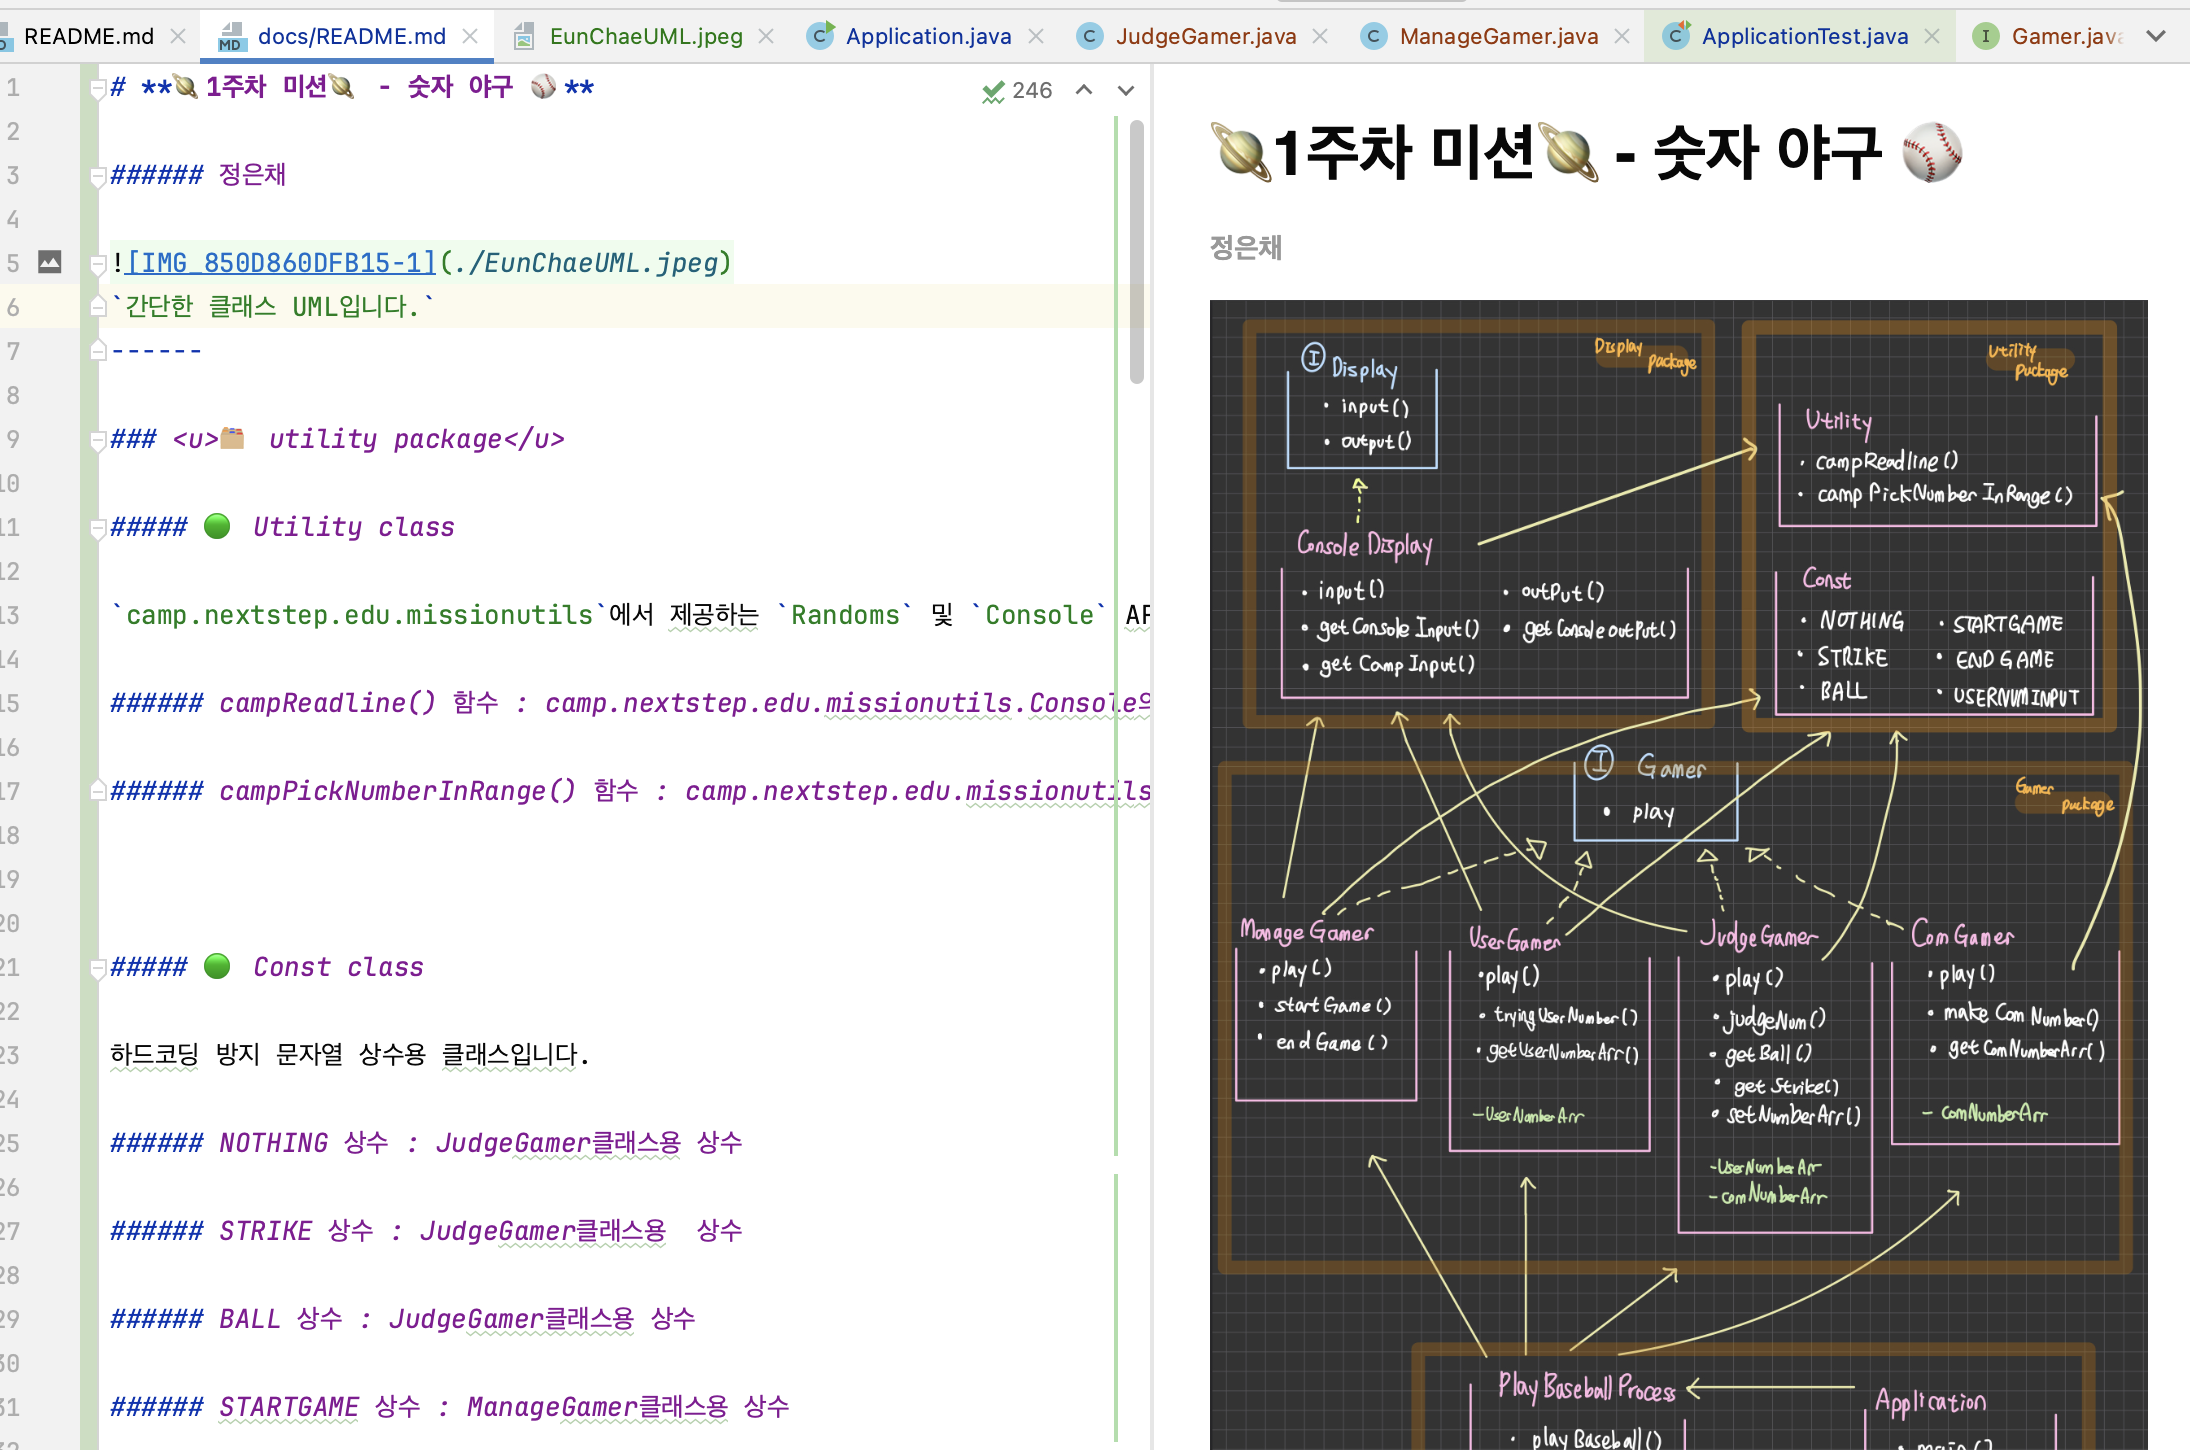The width and height of the screenshot is (2190, 1450).
Task: Fold the Const class heading section
Action: [x=98, y=968]
